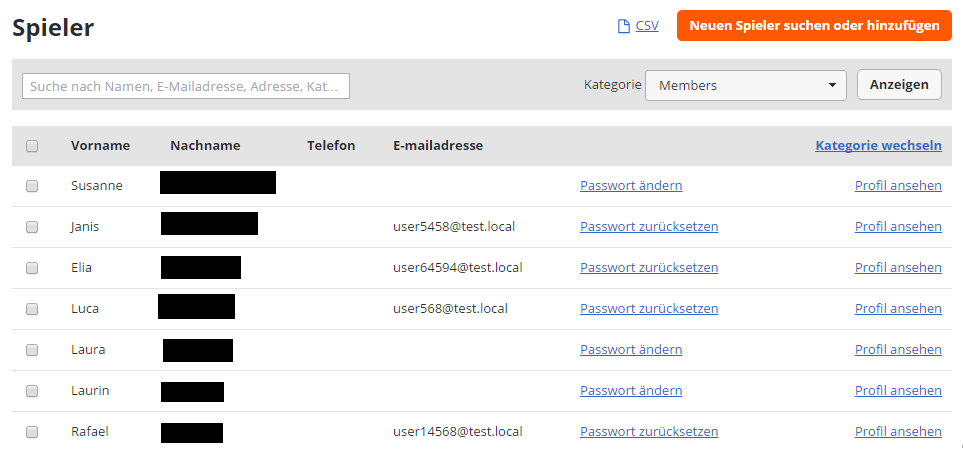The image size is (963, 455).
Task: Open 'Neuen Spieler suchen oder hinzufügen'
Action: tap(814, 26)
